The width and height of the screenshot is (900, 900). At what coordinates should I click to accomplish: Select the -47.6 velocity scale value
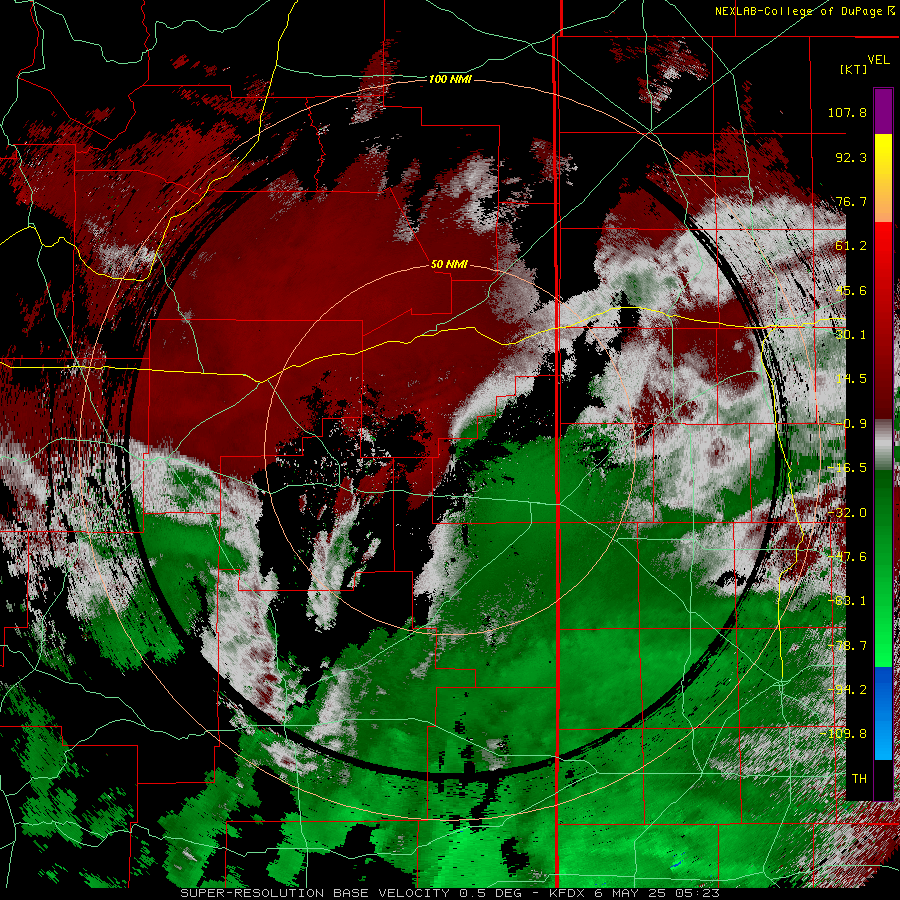[x=847, y=557]
